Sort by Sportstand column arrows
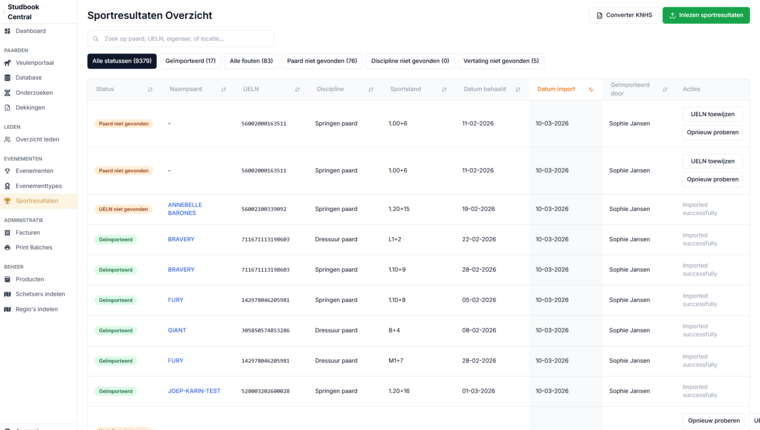 click(444, 90)
